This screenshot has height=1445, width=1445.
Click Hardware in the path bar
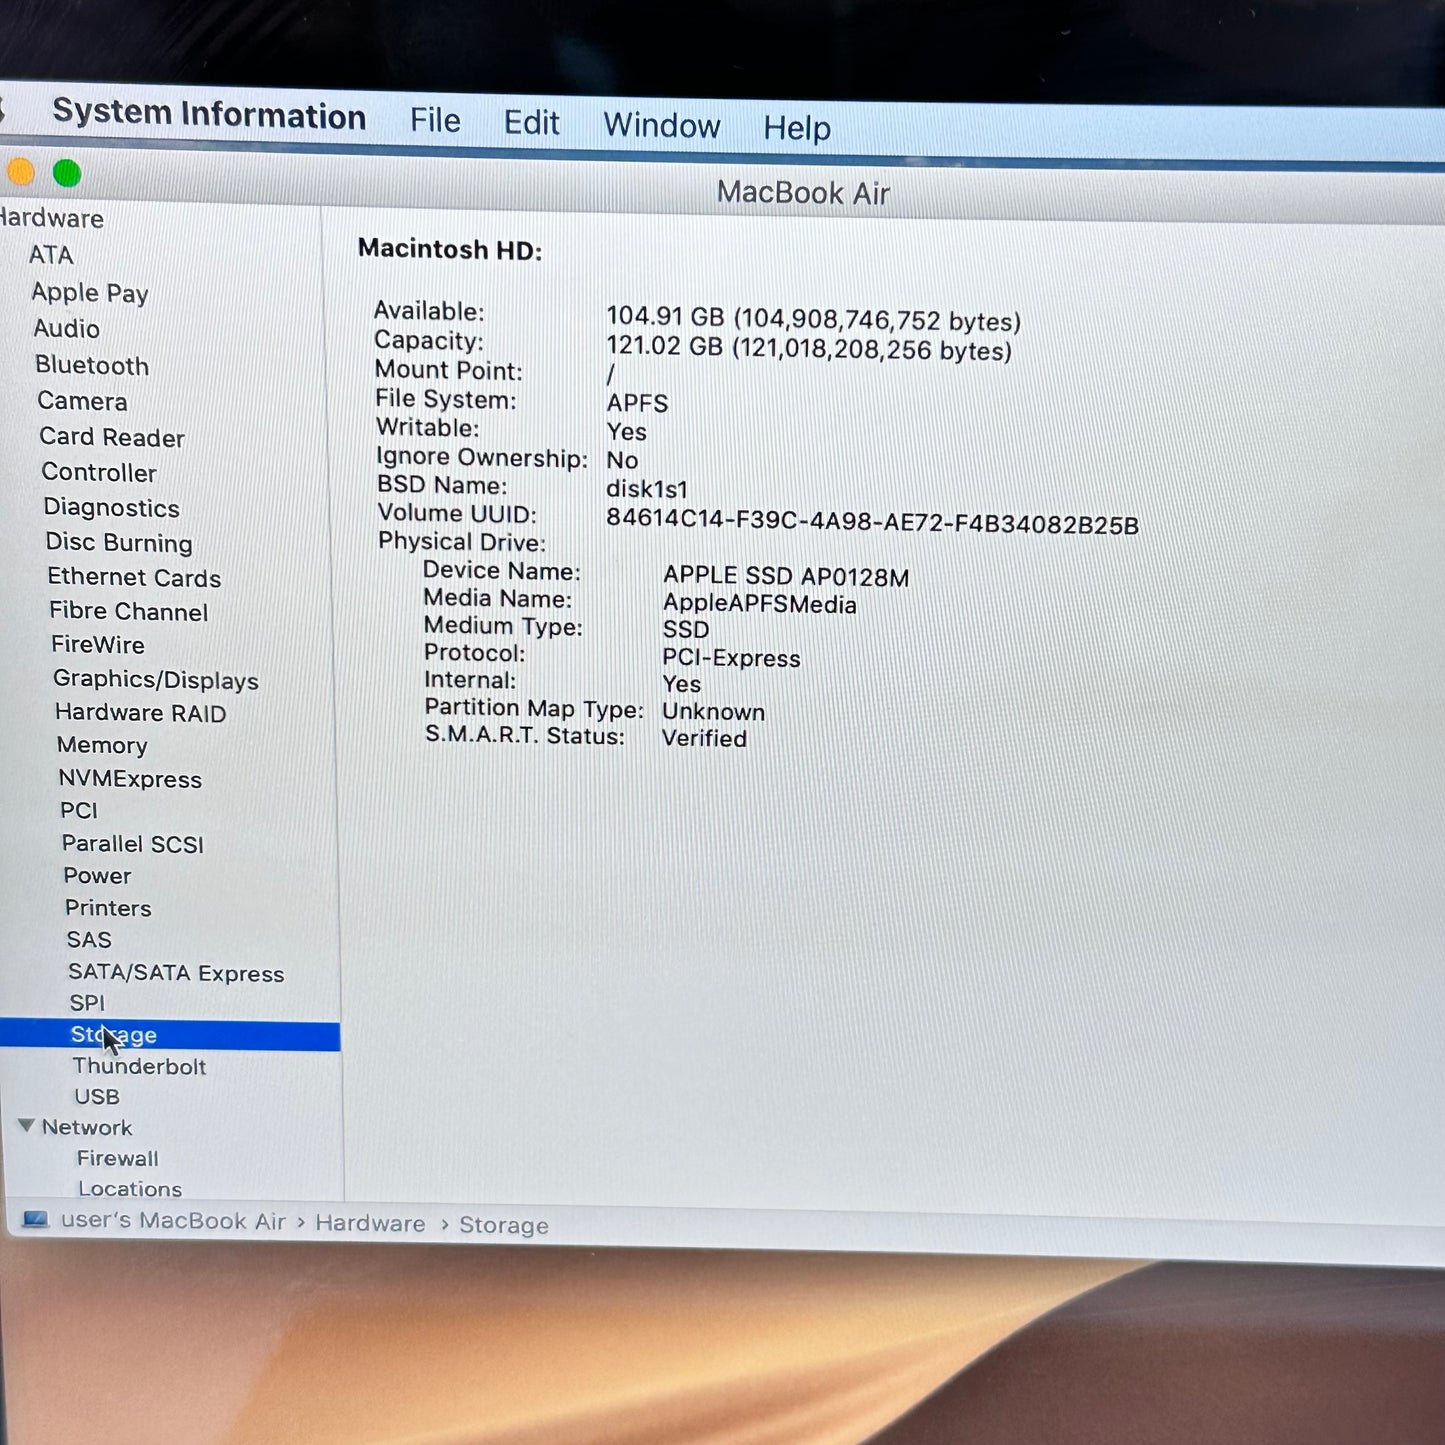pyautogui.click(x=370, y=1223)
